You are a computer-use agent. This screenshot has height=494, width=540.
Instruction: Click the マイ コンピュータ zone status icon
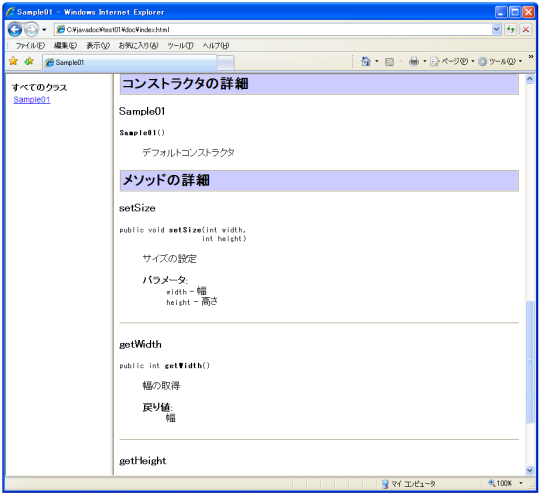pos(385,484)
